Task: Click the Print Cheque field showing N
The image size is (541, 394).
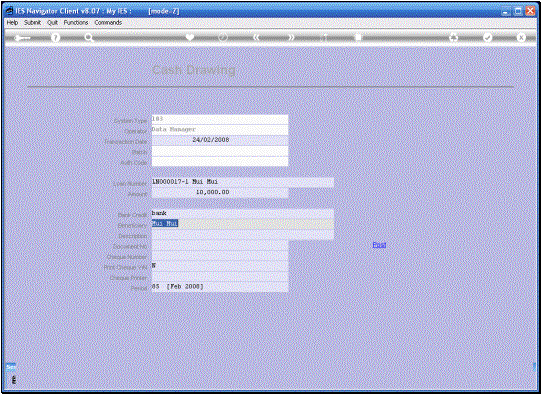Action: coord(220,266)
